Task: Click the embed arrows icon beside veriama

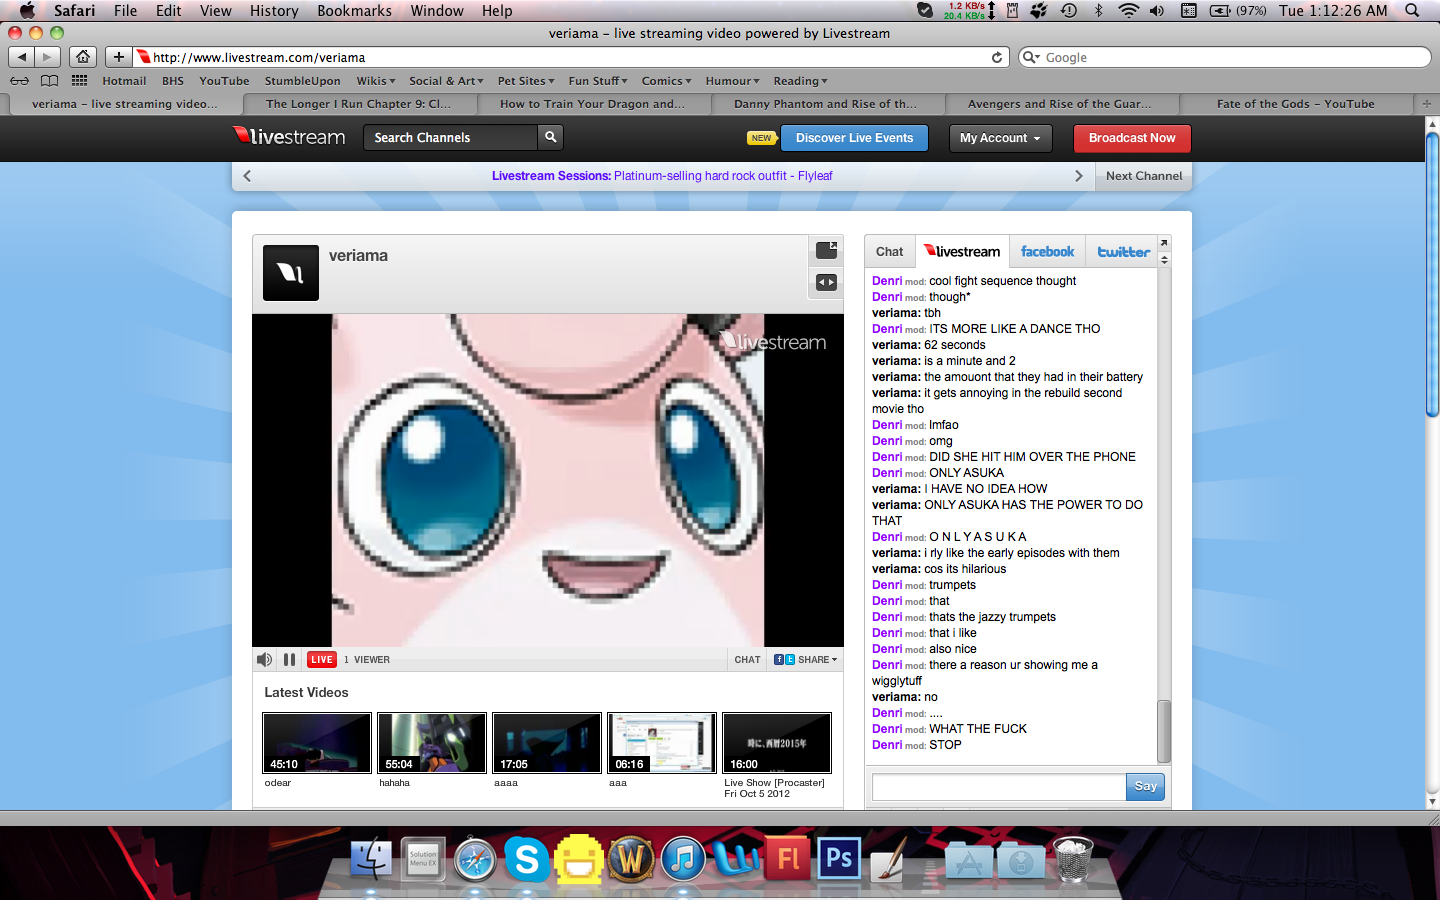Action: tap(826, 282)
